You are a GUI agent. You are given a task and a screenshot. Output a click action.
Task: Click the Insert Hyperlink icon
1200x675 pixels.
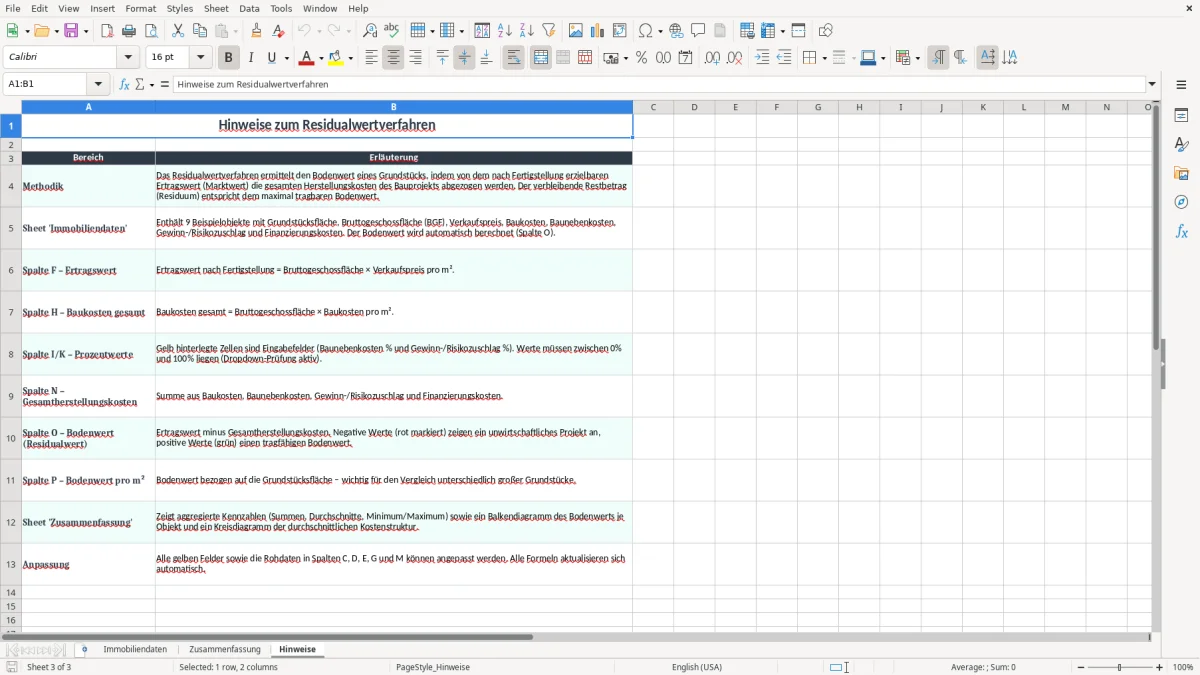tap(676, 31)
